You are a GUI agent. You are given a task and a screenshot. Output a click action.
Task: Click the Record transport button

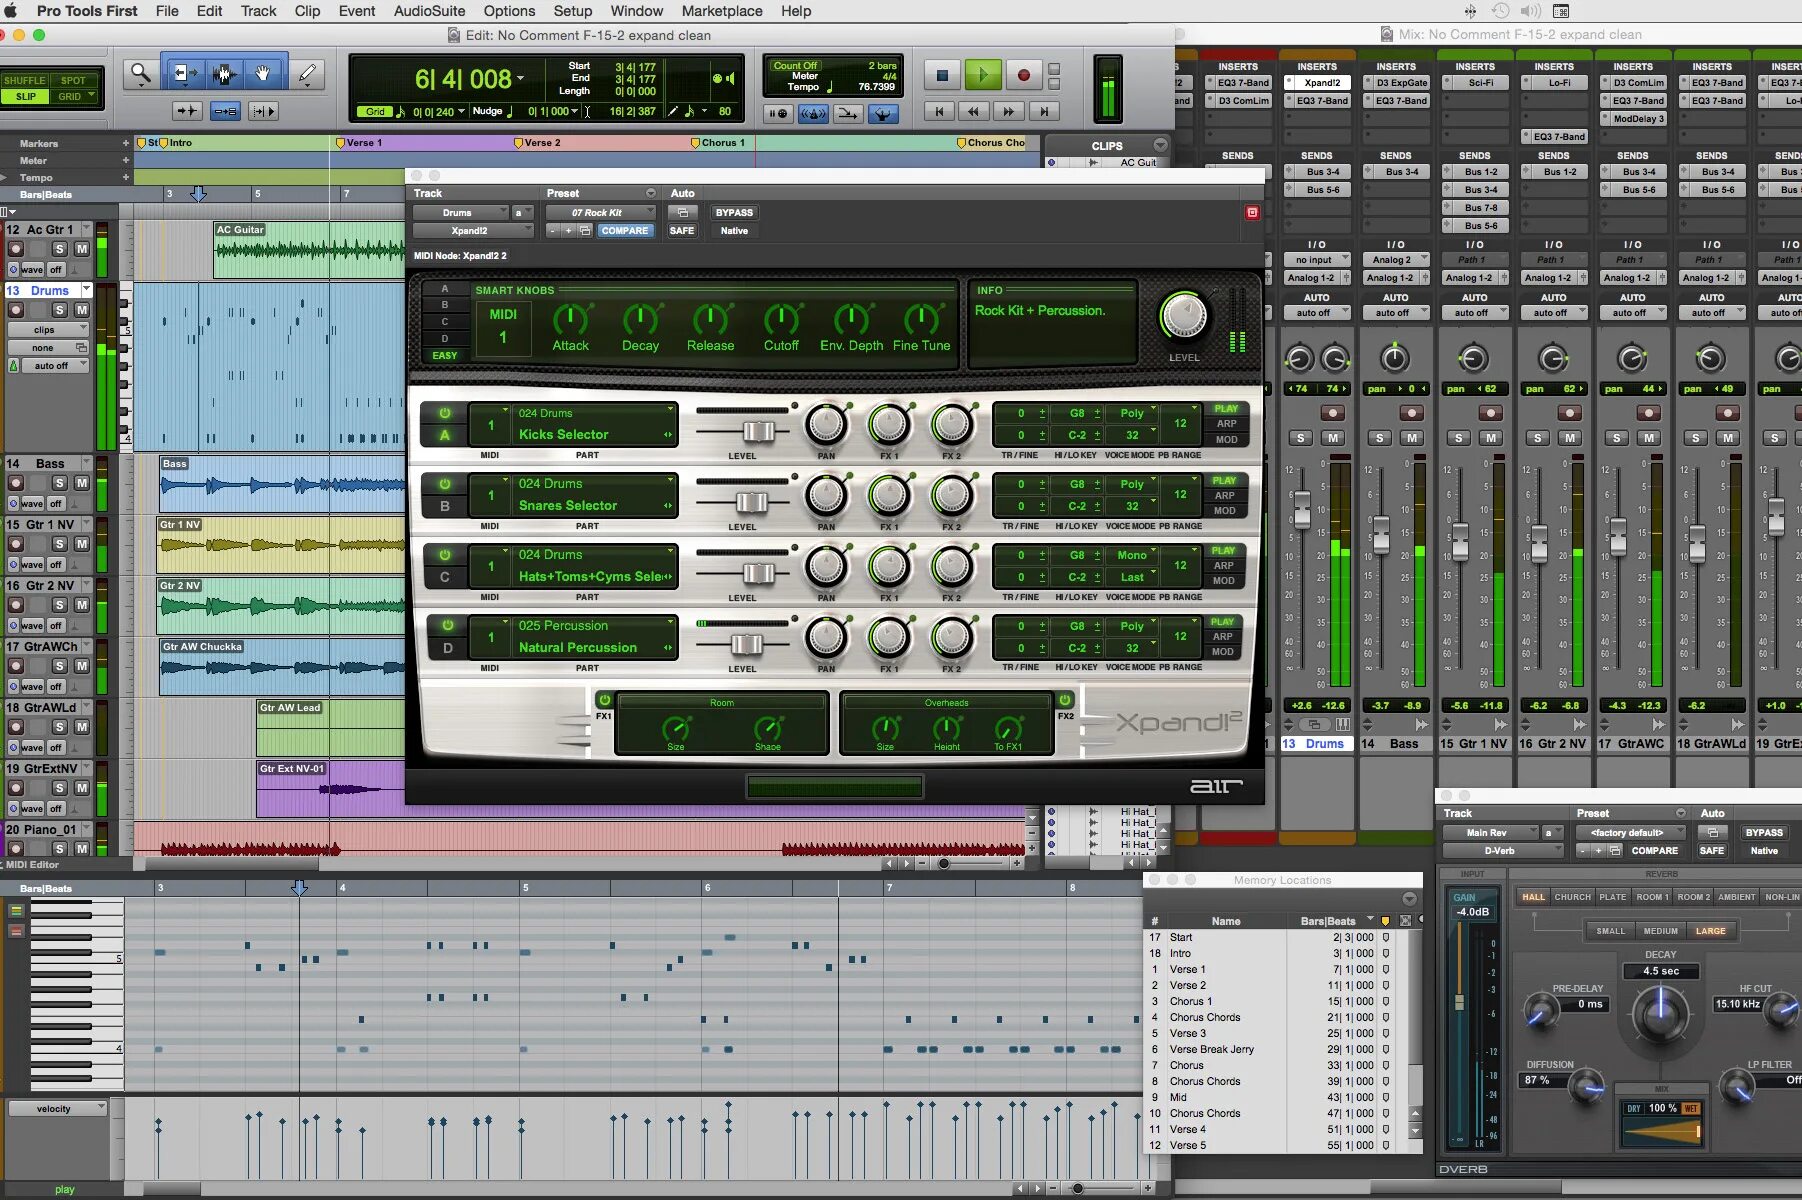1023,74
